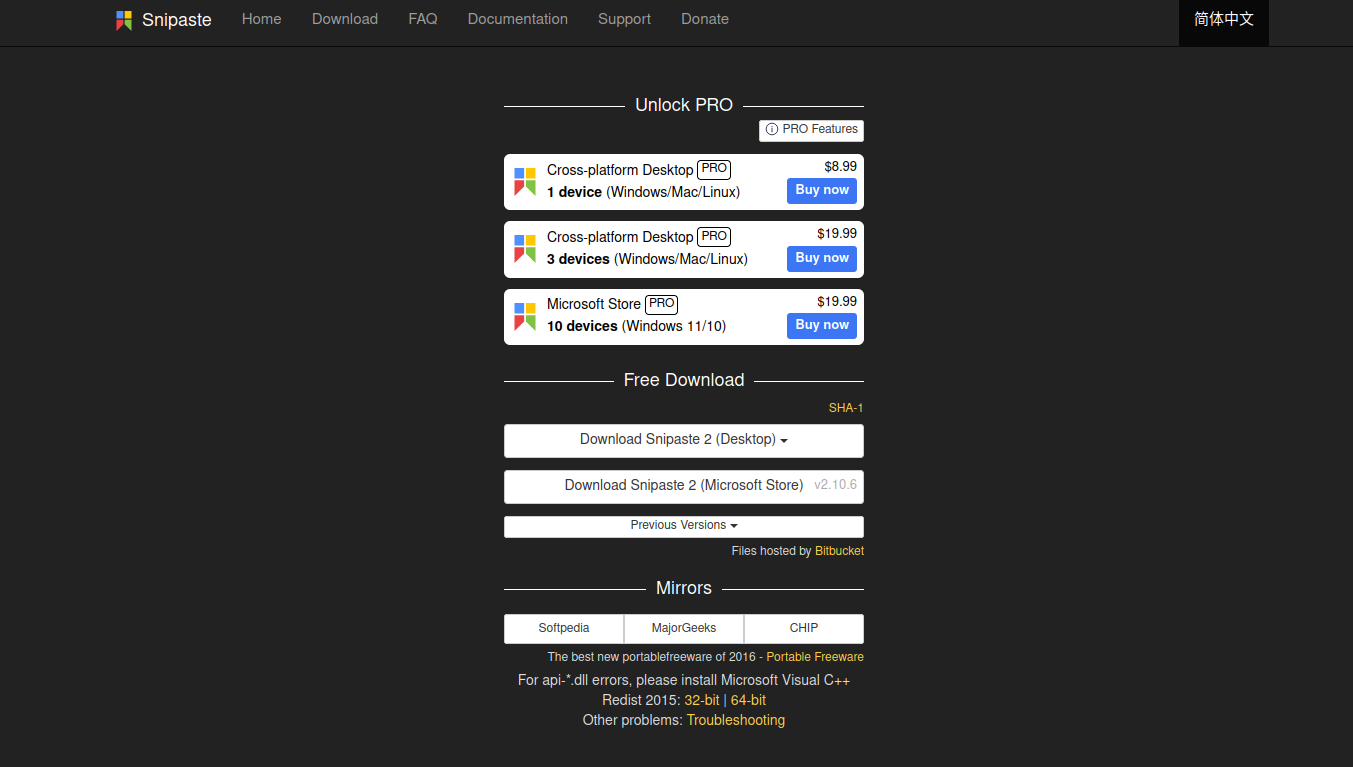Click the v2.10.6 version label

835,485
